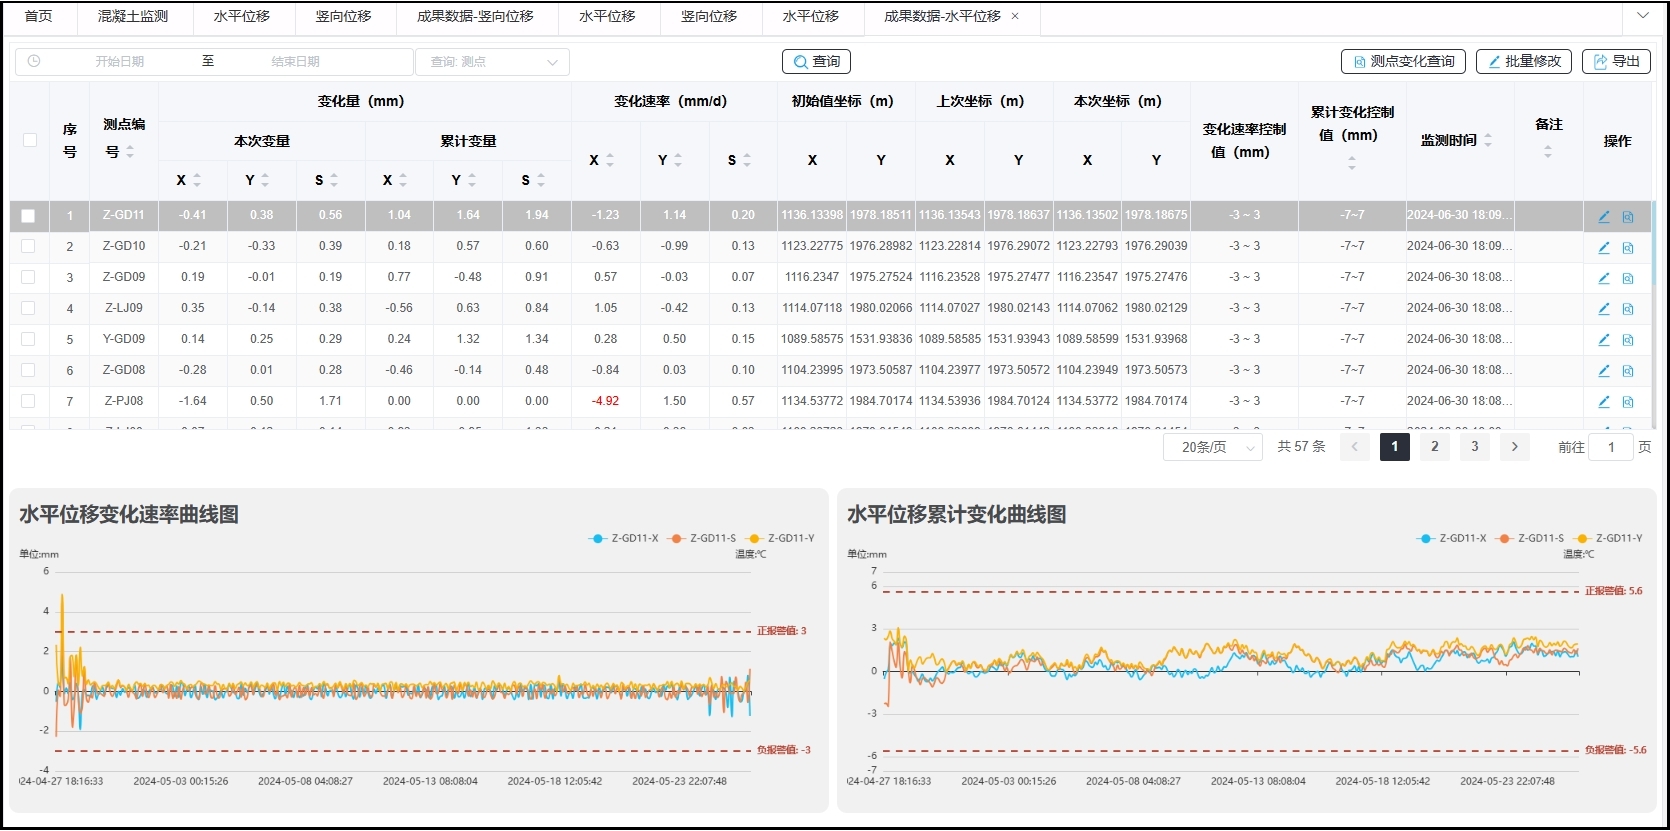Screen dimensions: 1670x831
Task: Toggle Z-GD11-Y legend in rate chart
Action: coord(780,538)
